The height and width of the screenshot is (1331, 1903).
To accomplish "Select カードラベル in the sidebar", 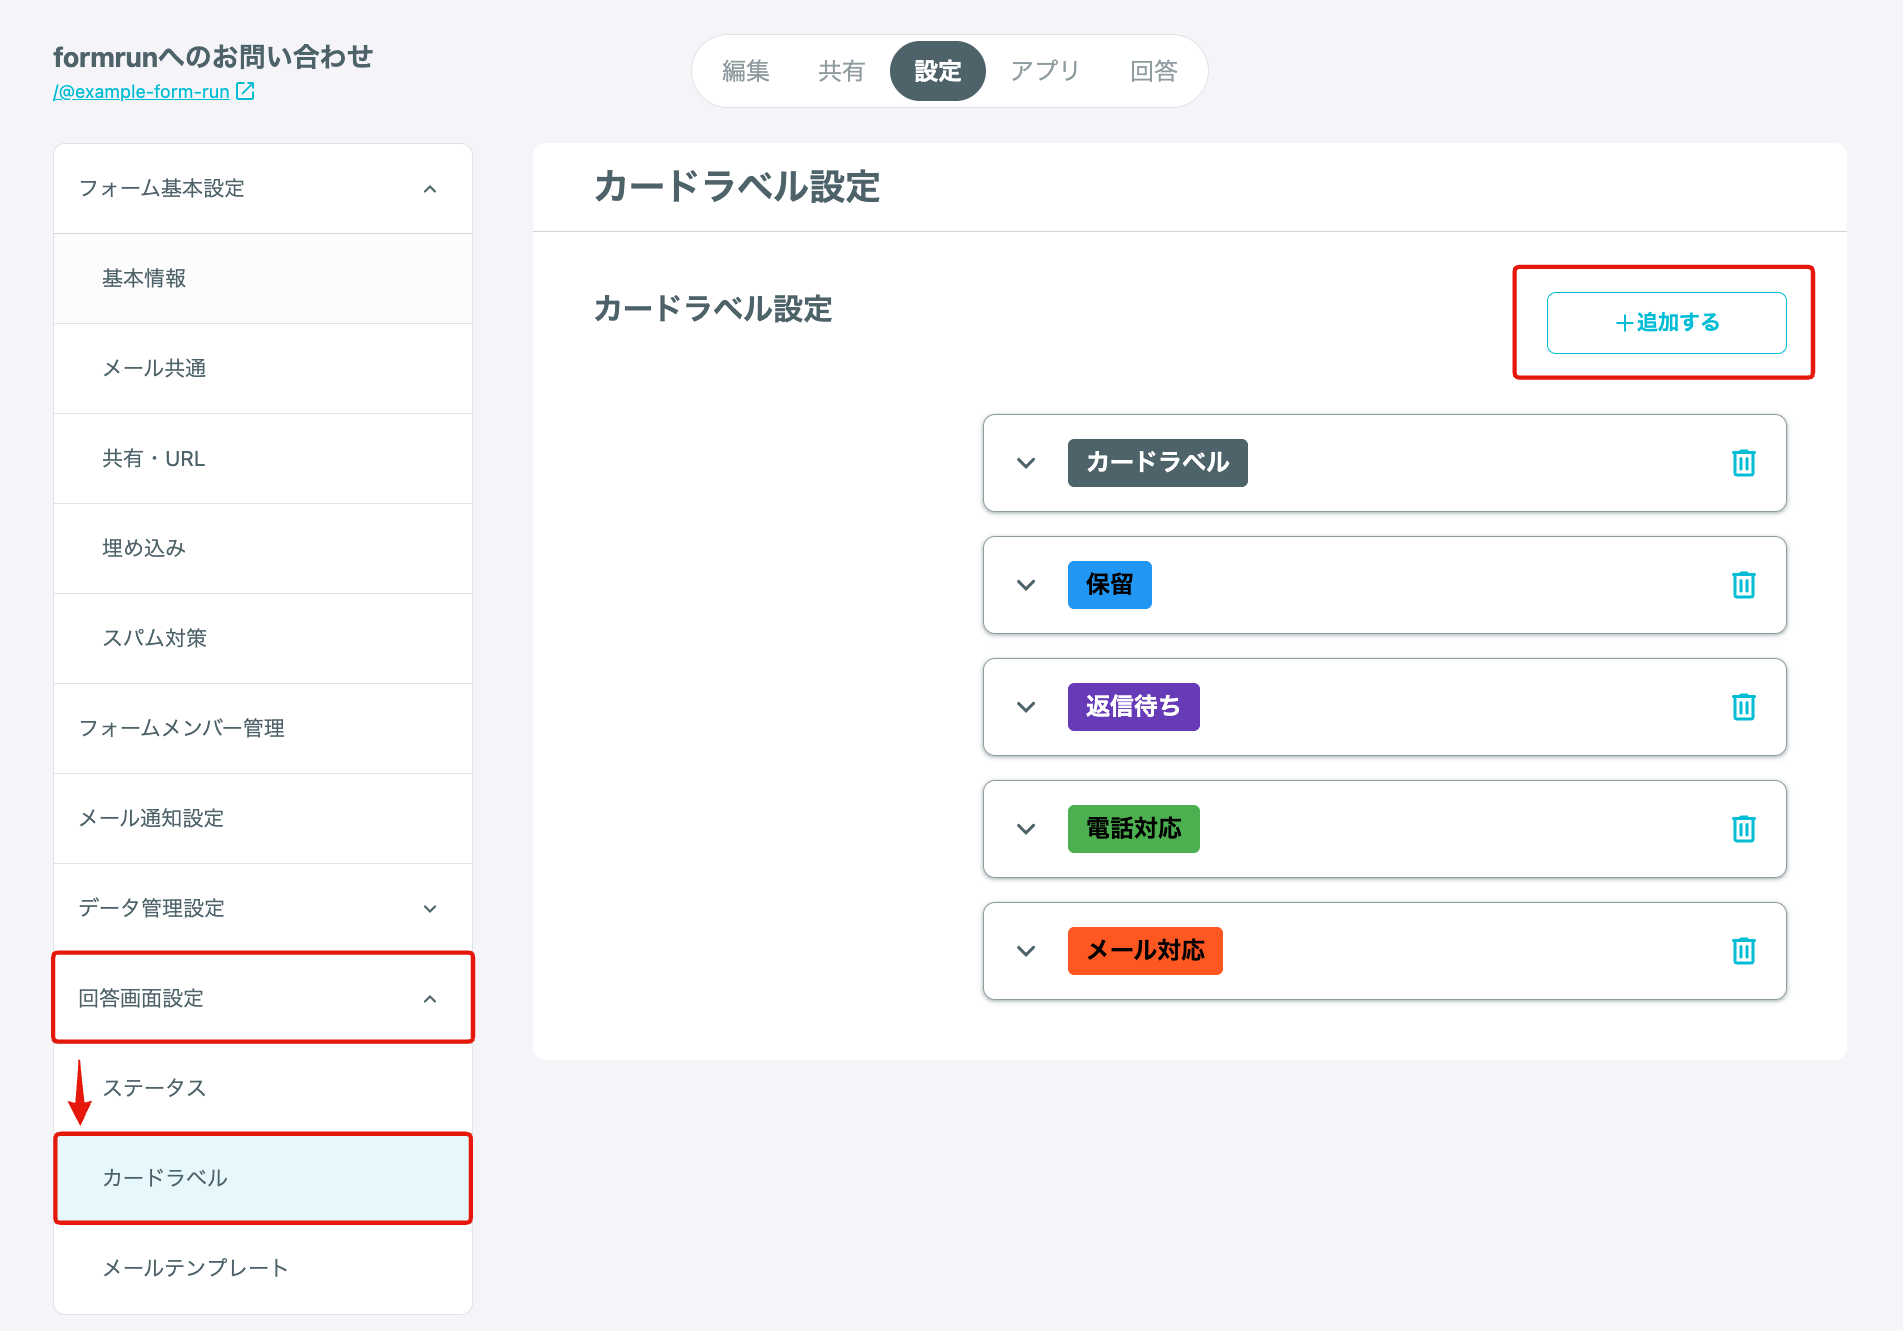I will coord(263,1178).
